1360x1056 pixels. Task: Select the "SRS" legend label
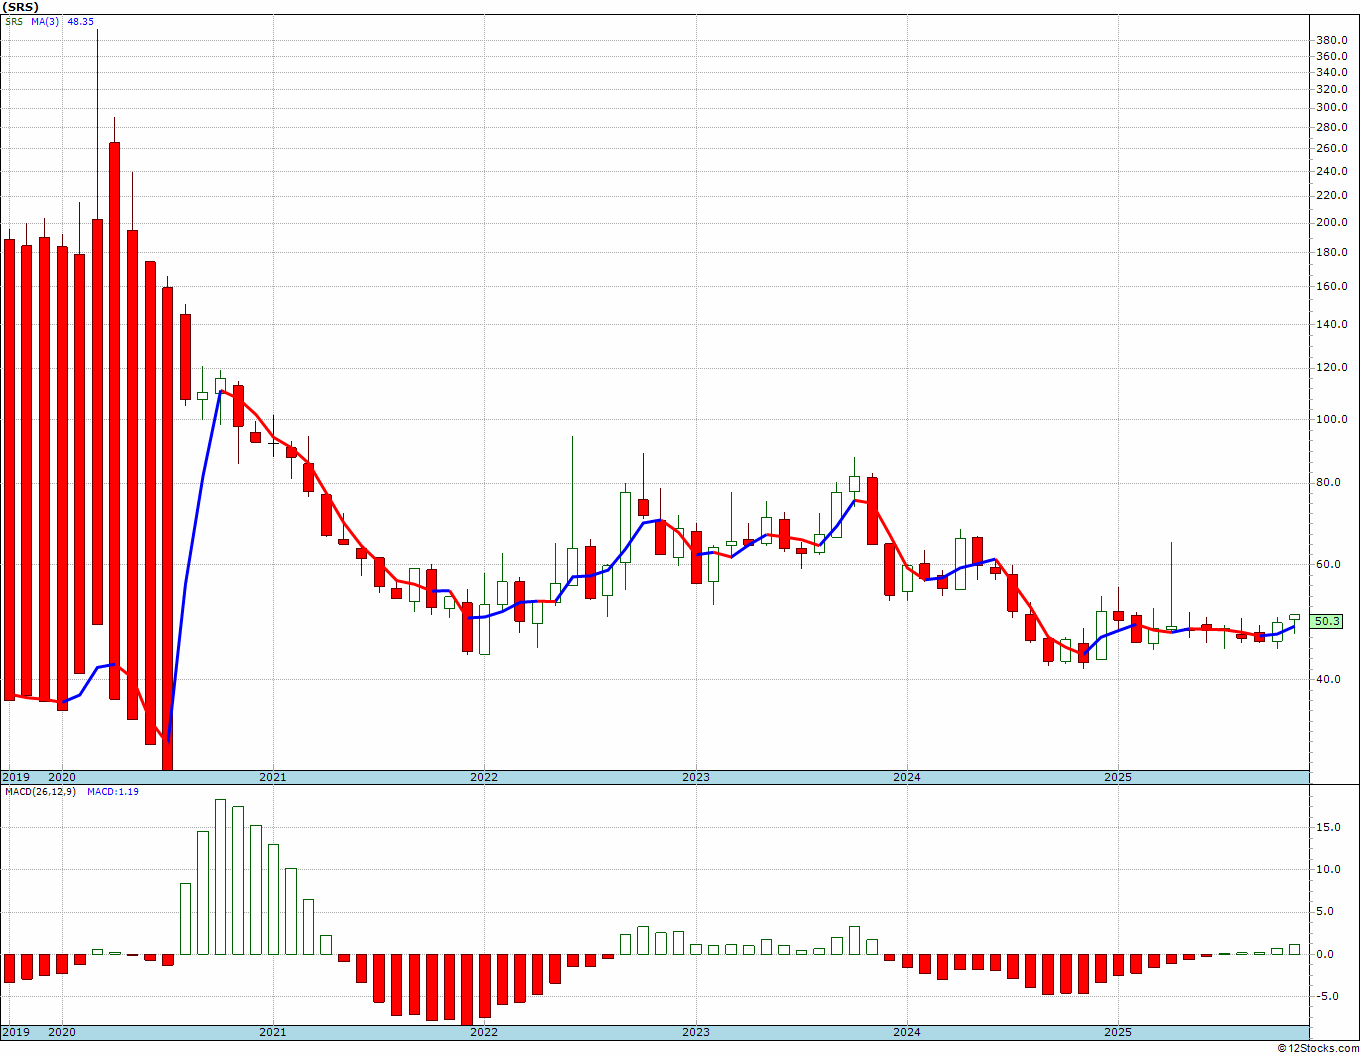(15, 21)
